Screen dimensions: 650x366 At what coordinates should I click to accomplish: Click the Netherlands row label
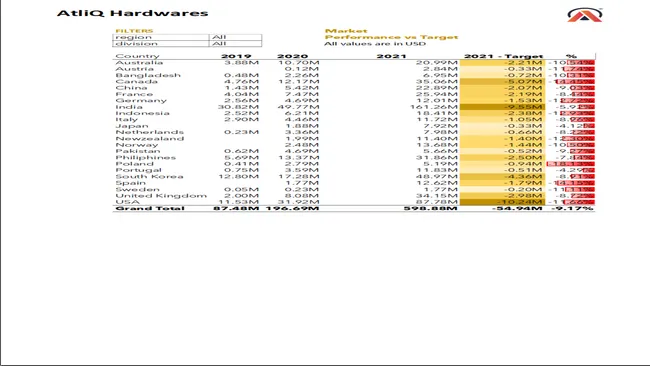tap(149, 132)
